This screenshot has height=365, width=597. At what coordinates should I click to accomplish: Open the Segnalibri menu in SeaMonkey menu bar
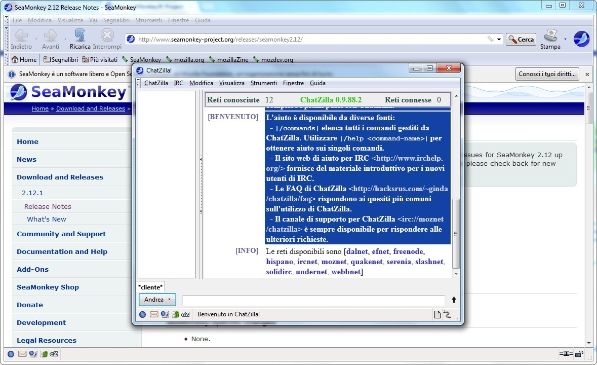117,20
